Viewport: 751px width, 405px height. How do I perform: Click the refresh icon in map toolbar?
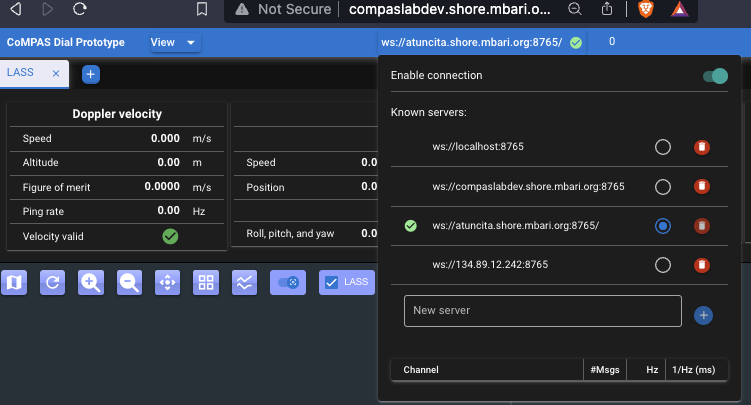pyautogui.click(x=53, y=283)
